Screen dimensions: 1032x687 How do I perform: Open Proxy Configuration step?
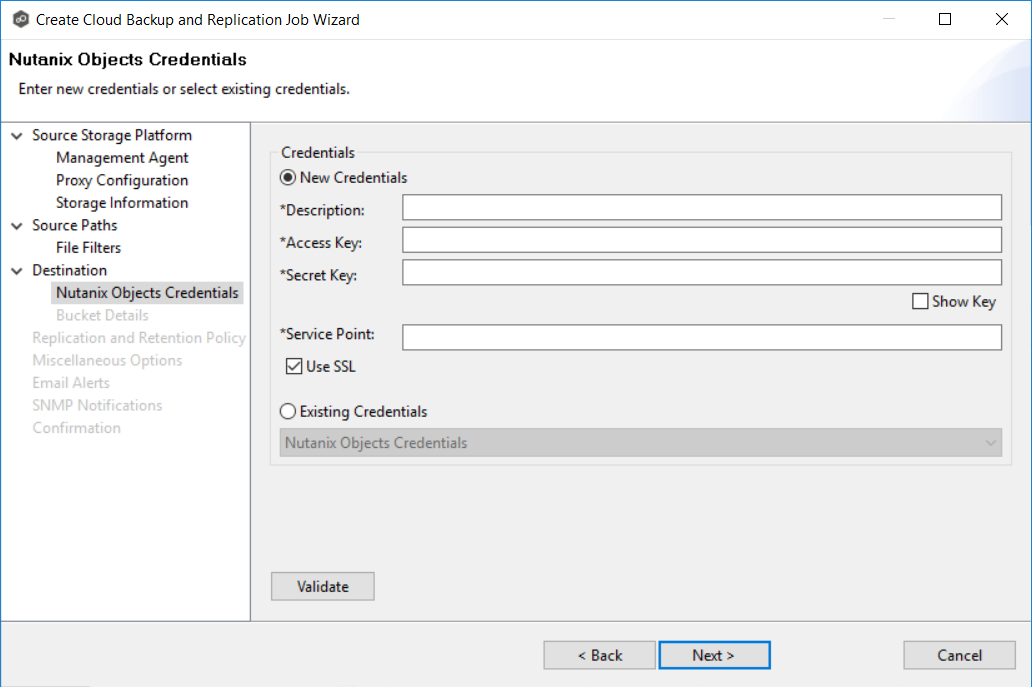pos(122,180)
